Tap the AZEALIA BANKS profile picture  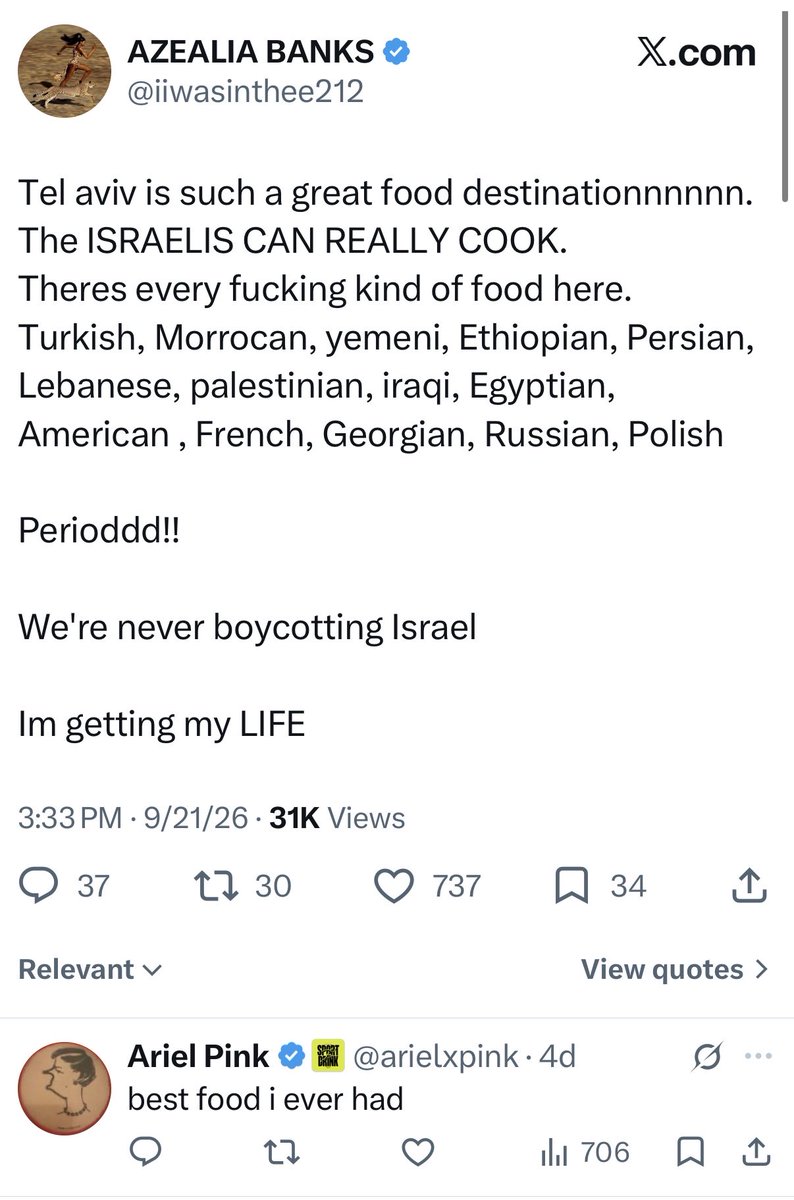[x=65, y=70]
